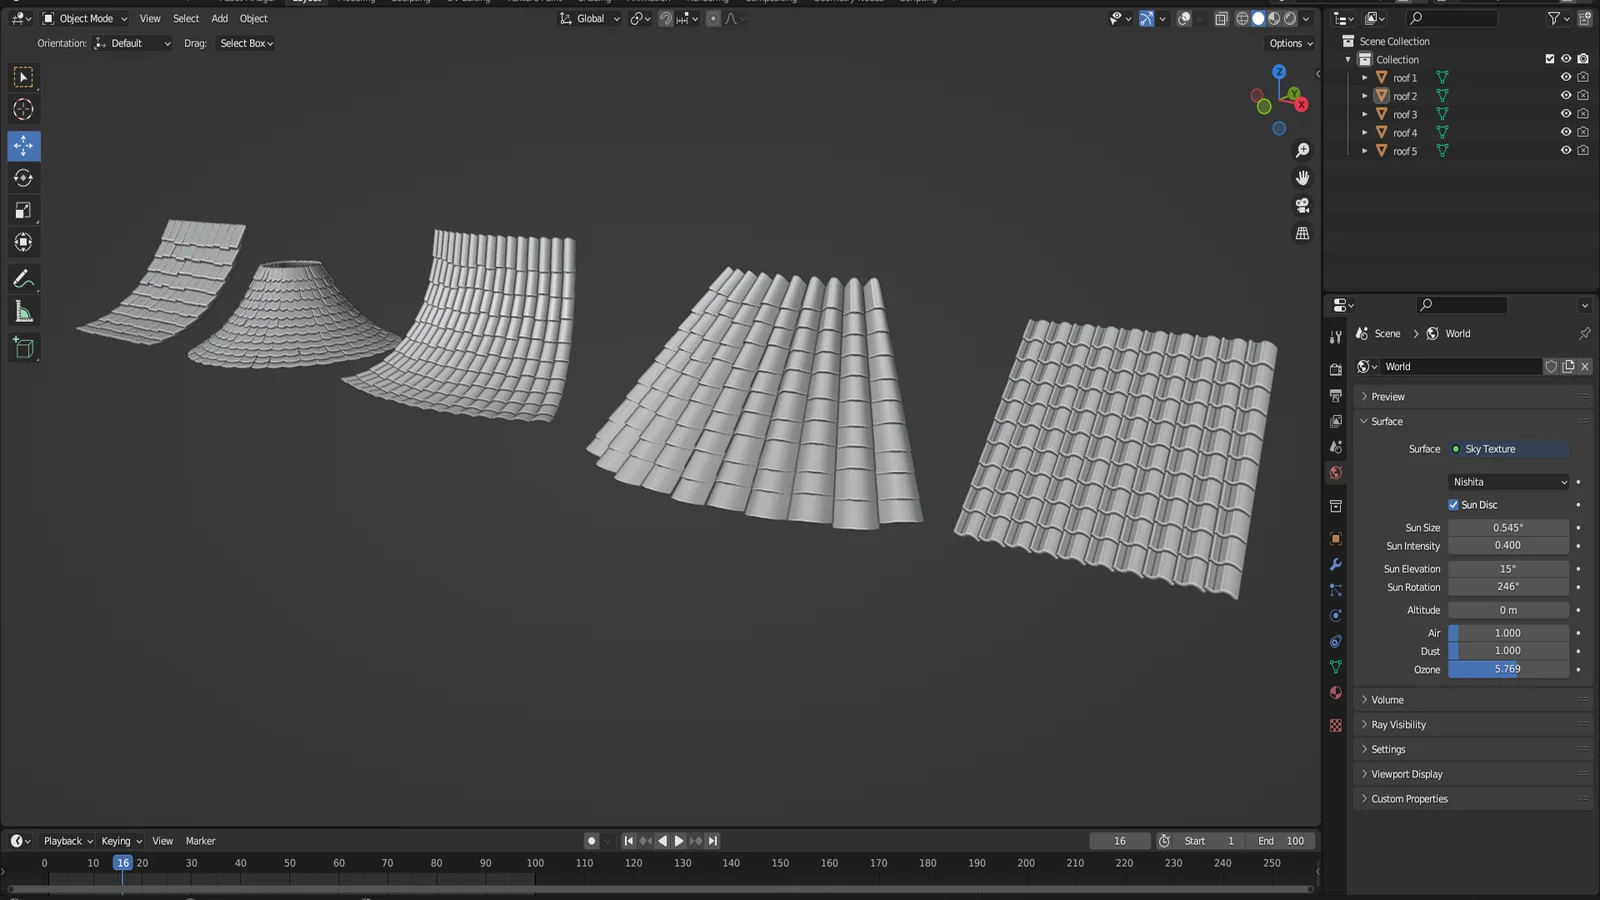The width and height of the screenshot is (1600, 900).
Task: Click the Sky Texture surface button
Action: coord(1508,449)
